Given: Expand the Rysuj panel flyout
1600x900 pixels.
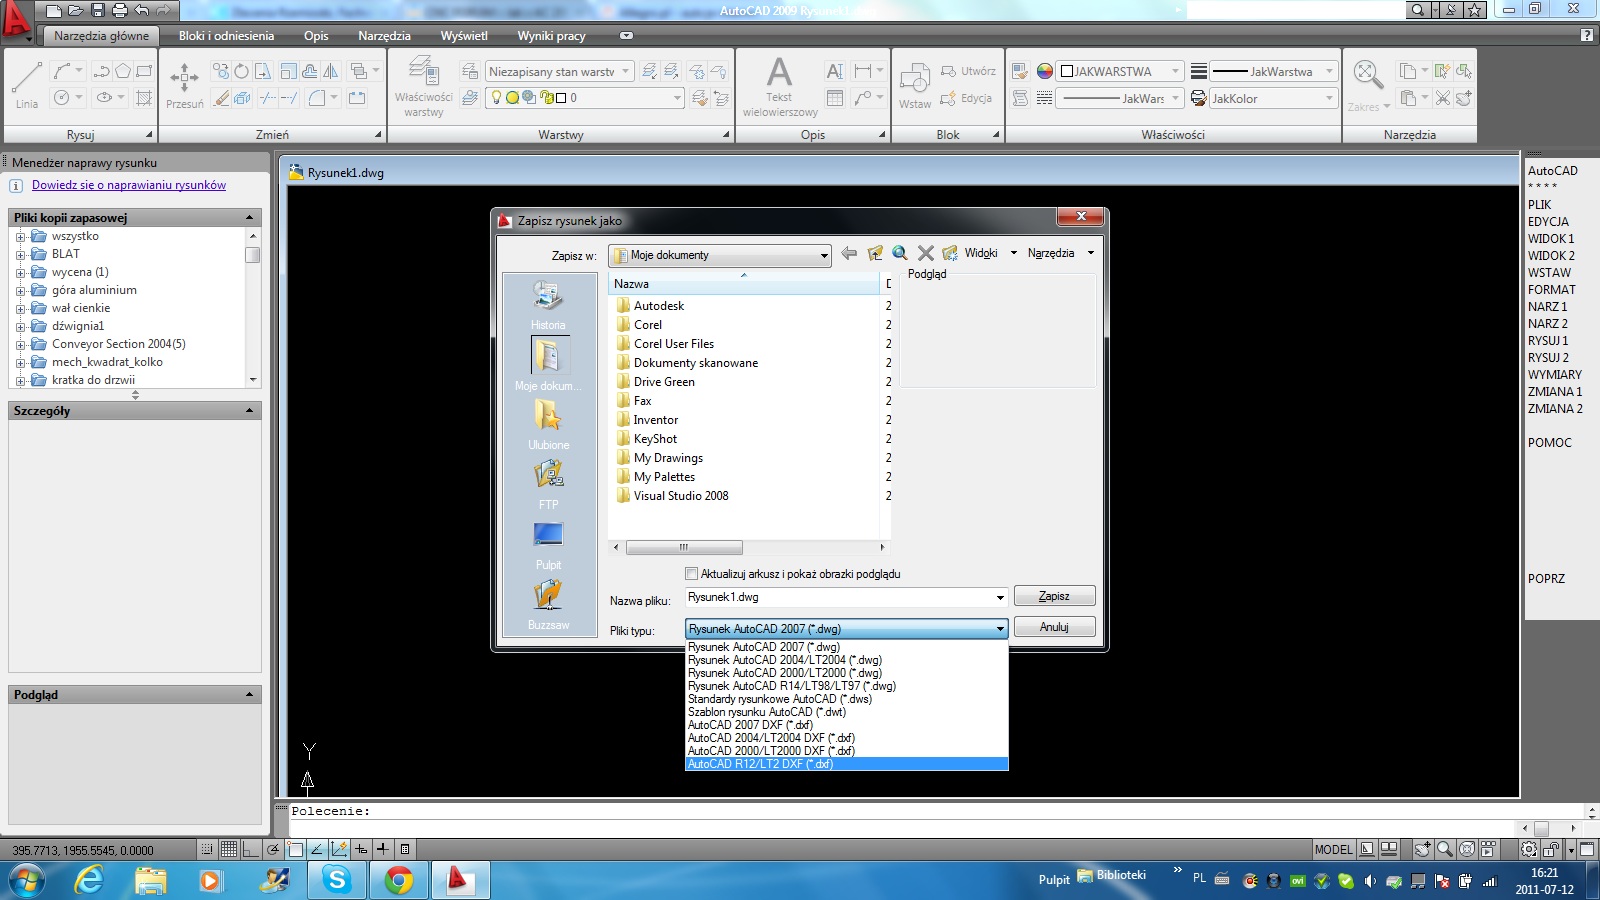Looking at the screenshot, I should pos(149,134).
